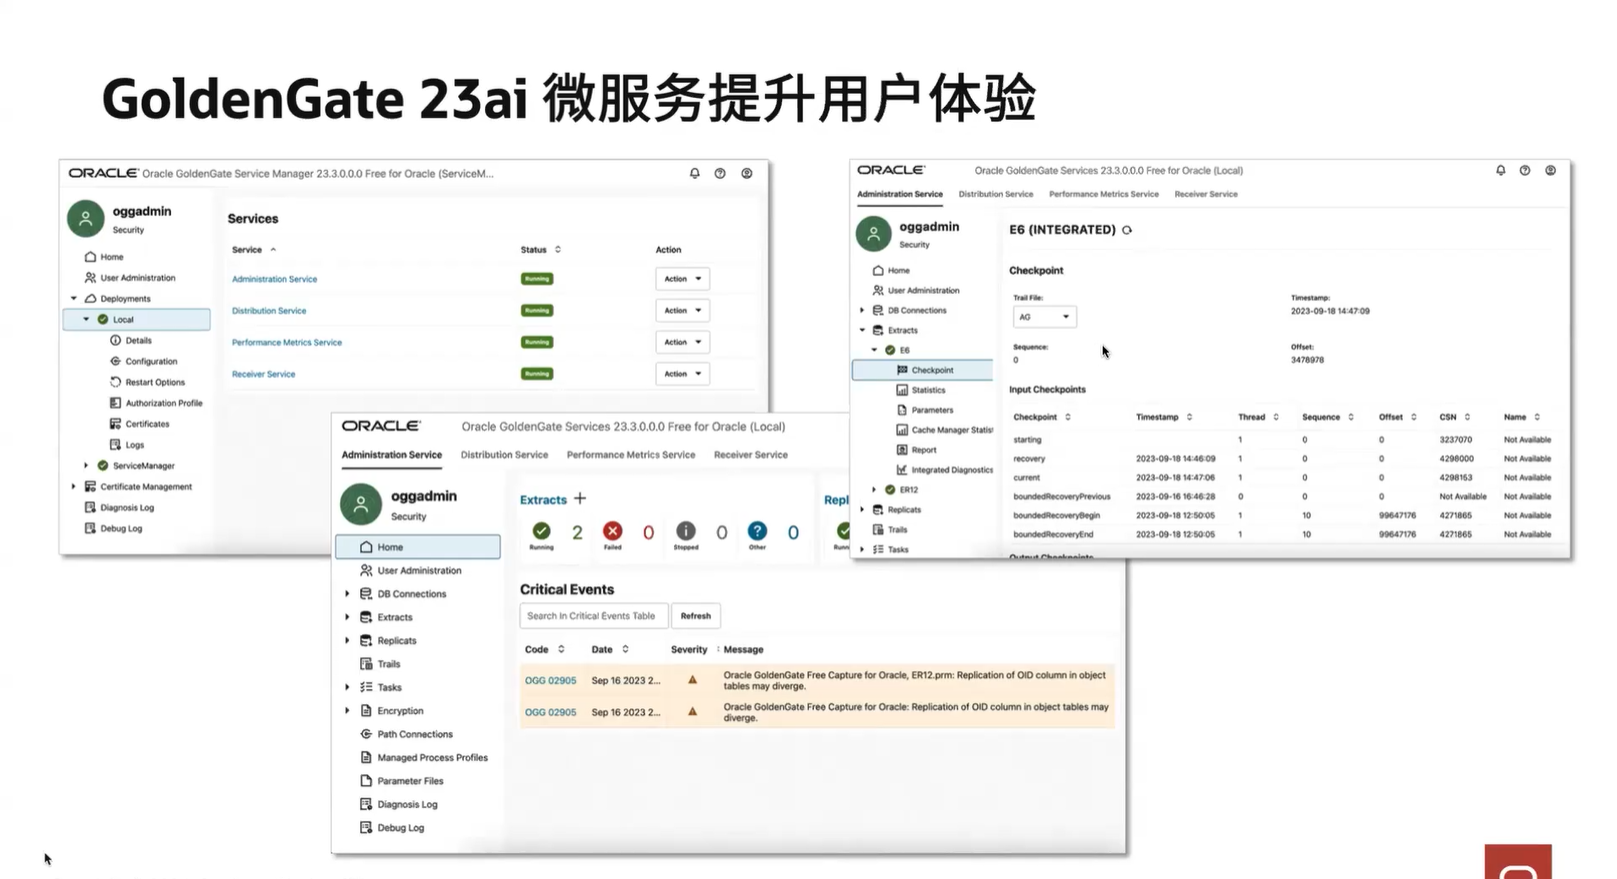
Task: Collapse the Deployments tree node
Action: click(74, 298)
